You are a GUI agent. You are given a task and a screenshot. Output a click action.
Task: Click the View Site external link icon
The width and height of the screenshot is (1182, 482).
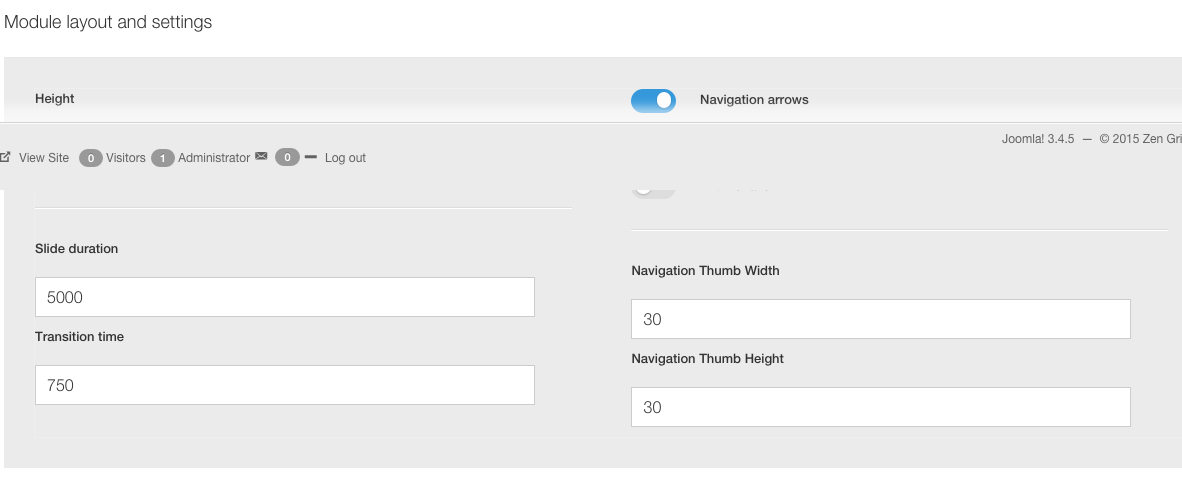point(5,157)
